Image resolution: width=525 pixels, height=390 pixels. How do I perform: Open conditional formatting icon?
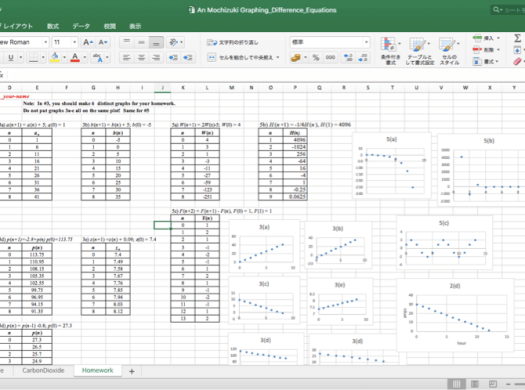(390, 51)
